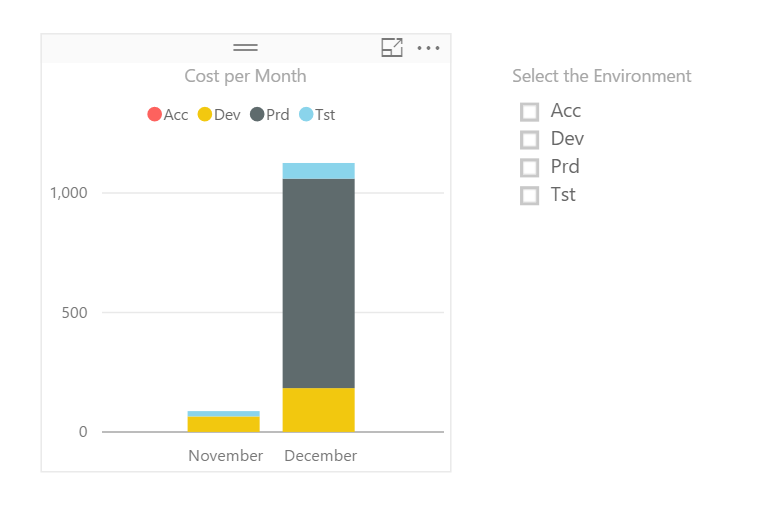778x508 pixels.
Task: Click the Select the Environment slicer header
Action: click(601, 76)
